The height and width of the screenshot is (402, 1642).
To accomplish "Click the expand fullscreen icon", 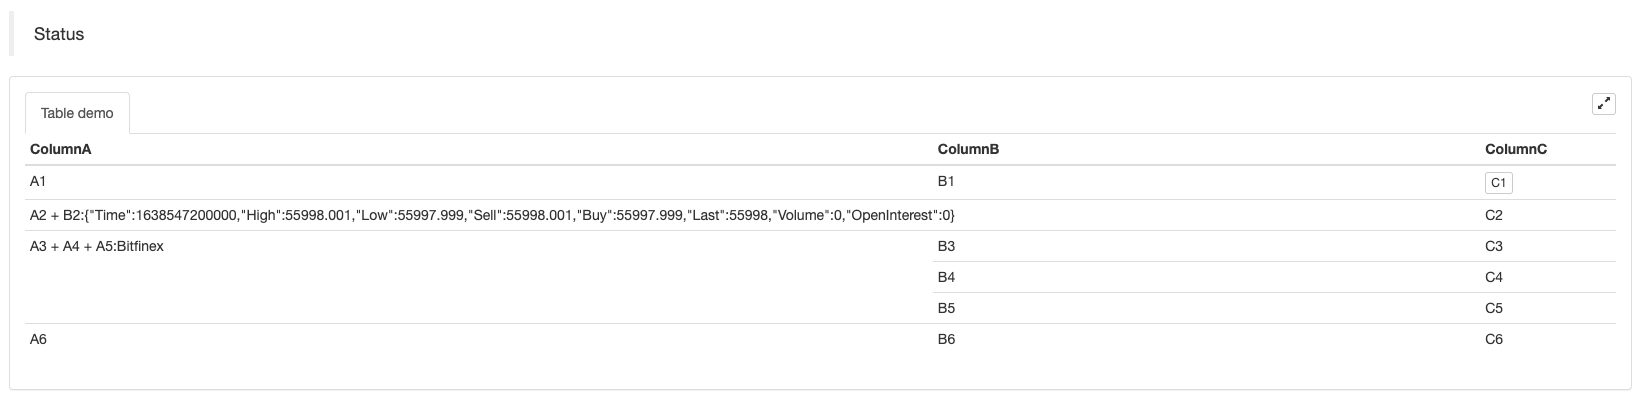I will coord(1603,103).
